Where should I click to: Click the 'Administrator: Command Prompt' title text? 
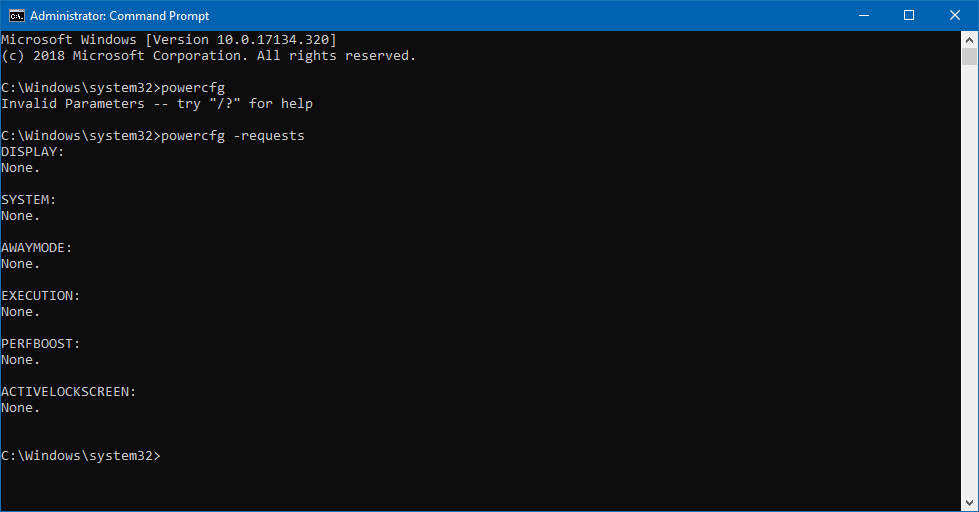[x=119, y=16]
